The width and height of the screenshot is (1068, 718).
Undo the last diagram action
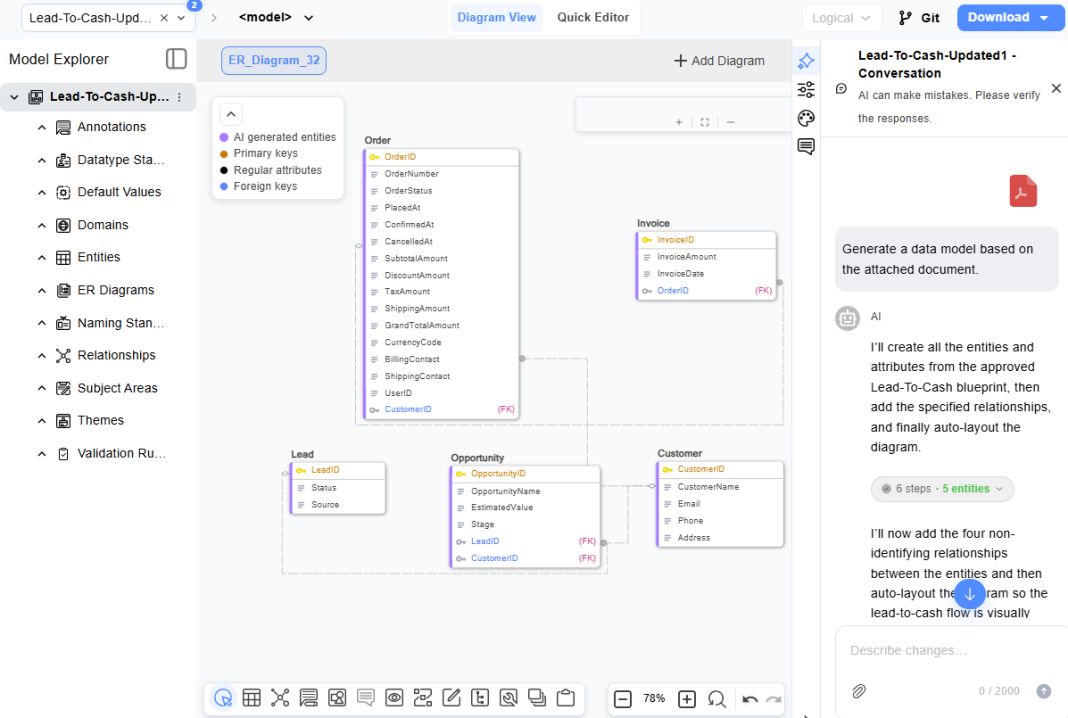point(750,700)
